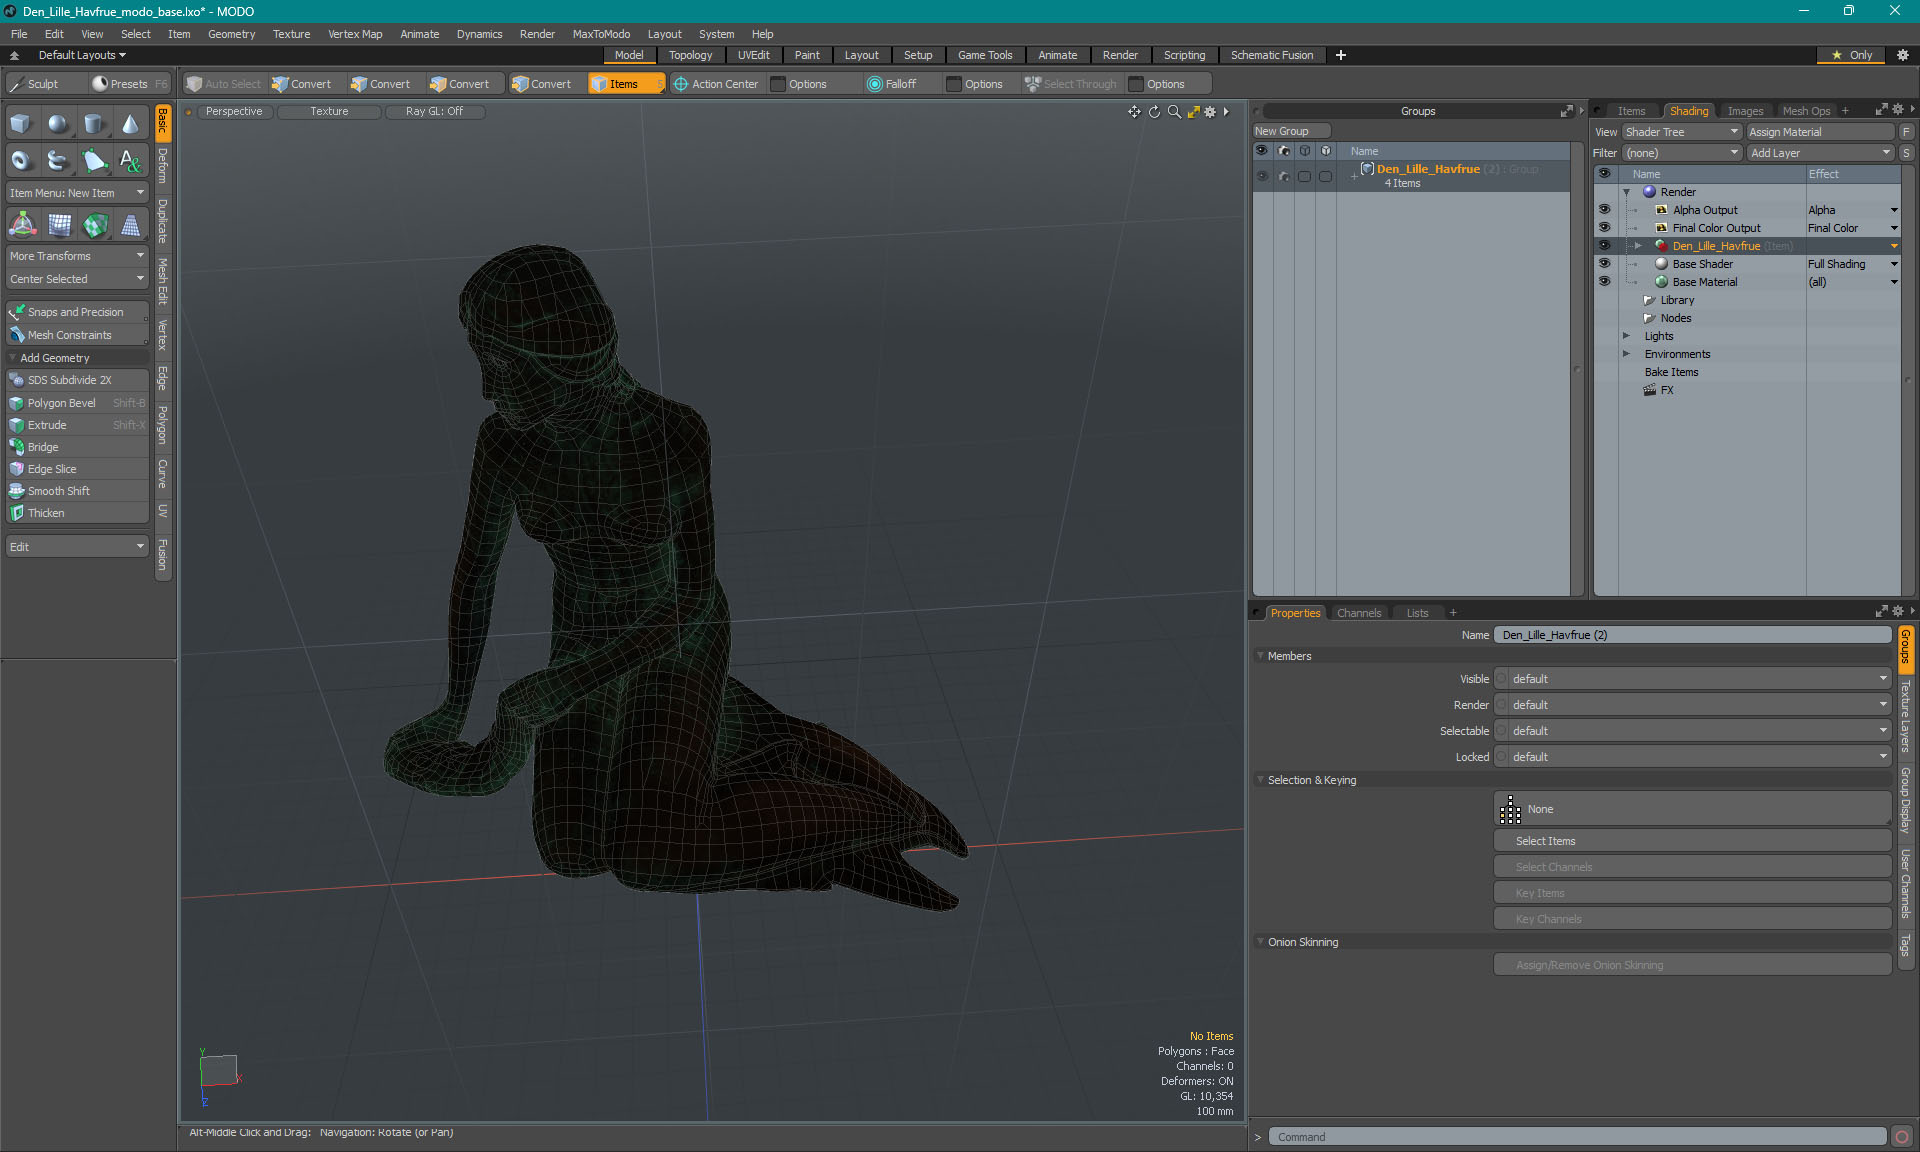Viewport: 1920px width, 1152px height.
Task: Open the Default Layouts dropdown
Action: pyautogui.click(x=82, y=55)
